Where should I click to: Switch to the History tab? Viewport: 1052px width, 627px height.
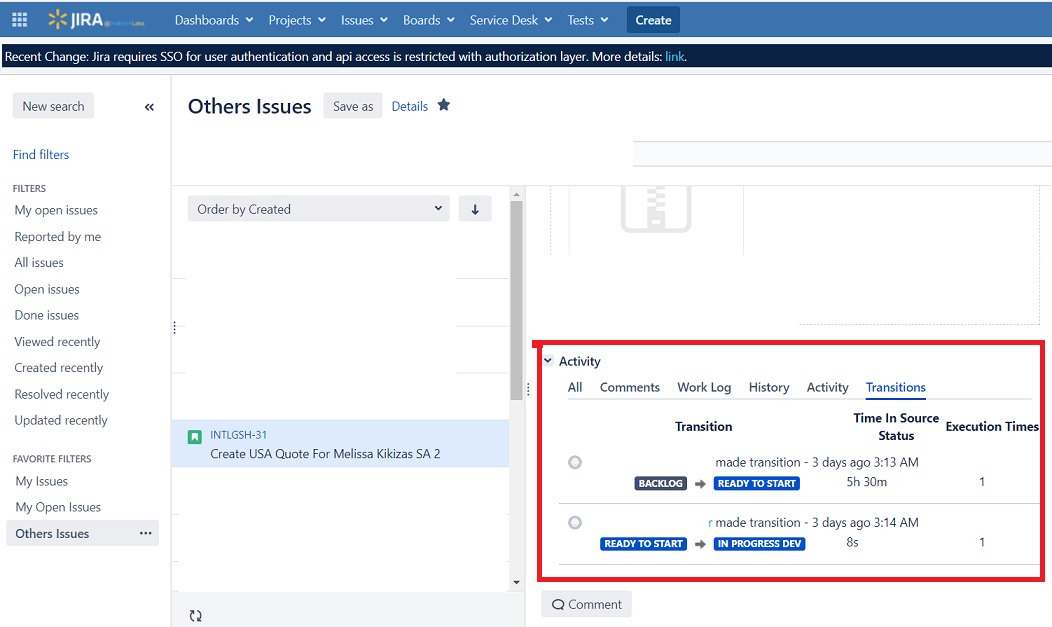coord(769,388)
